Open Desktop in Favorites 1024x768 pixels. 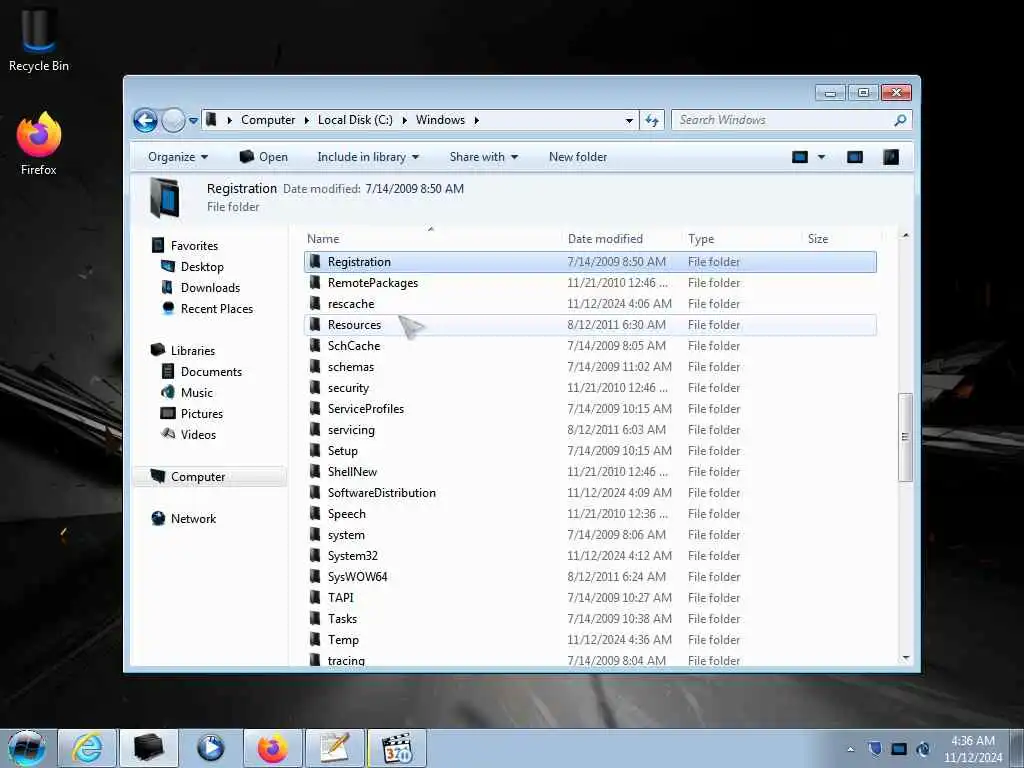202,266
